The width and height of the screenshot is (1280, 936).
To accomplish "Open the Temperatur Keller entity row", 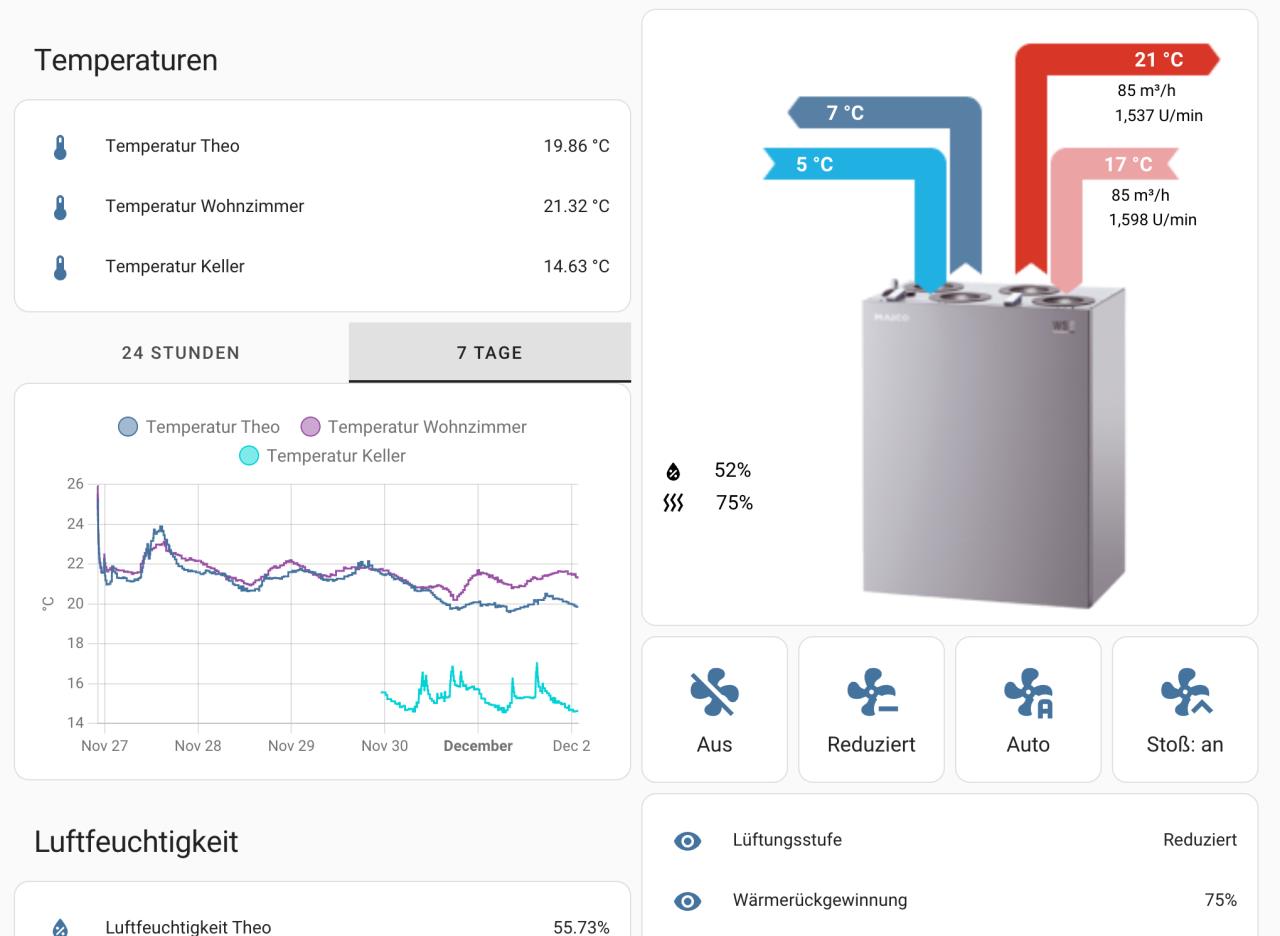I will point(322,266).
